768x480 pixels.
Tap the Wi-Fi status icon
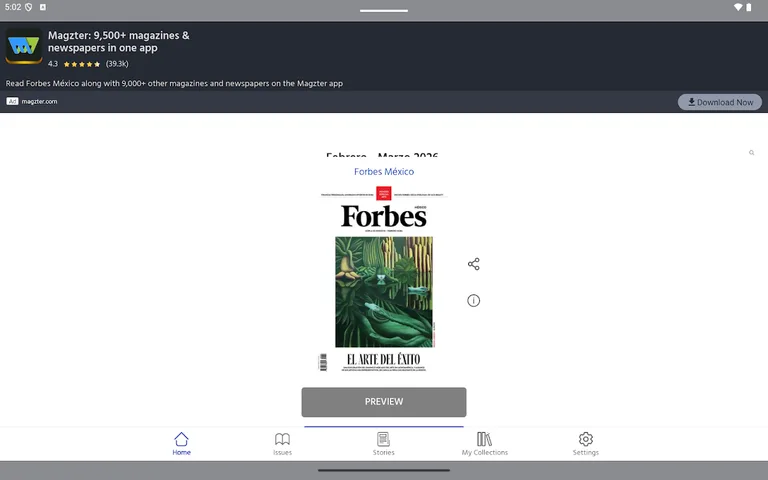point(738,7)
